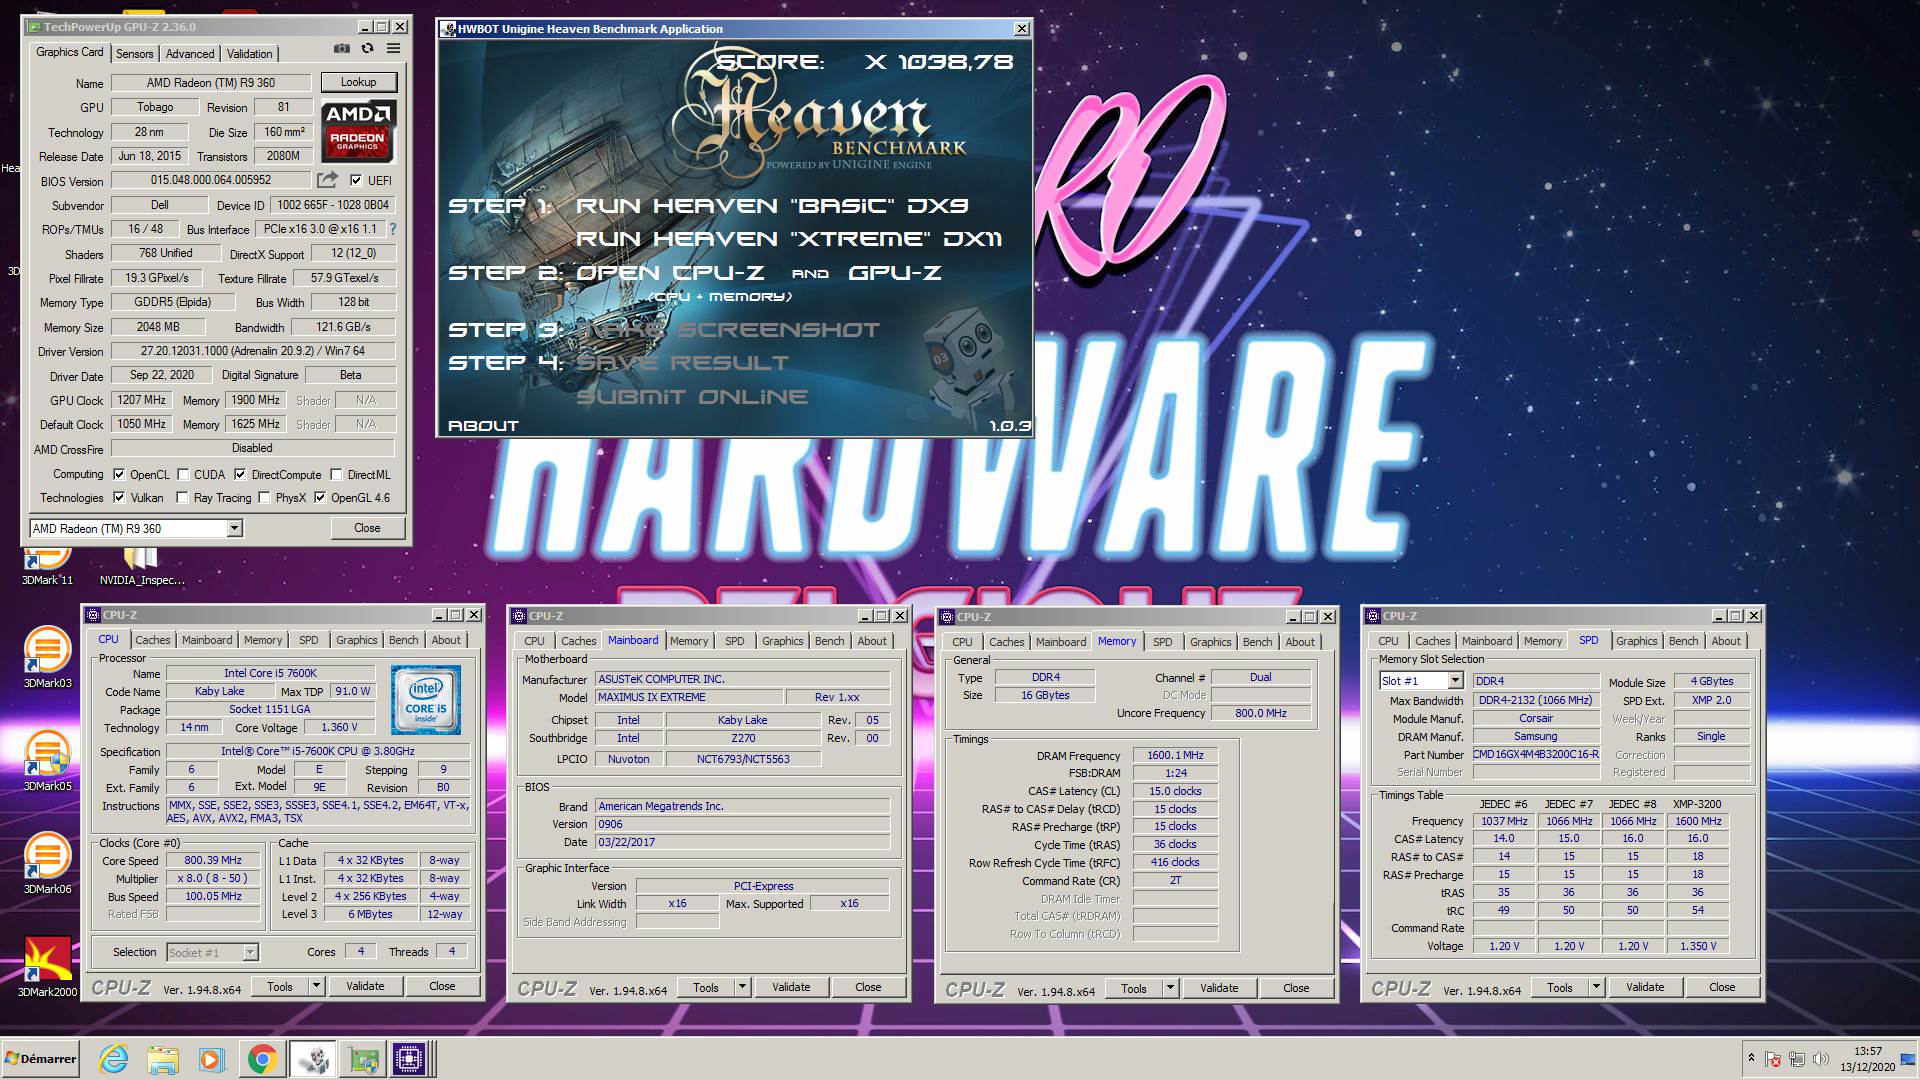Open Windows Media Player from the taskbar

coord(211,1059)
